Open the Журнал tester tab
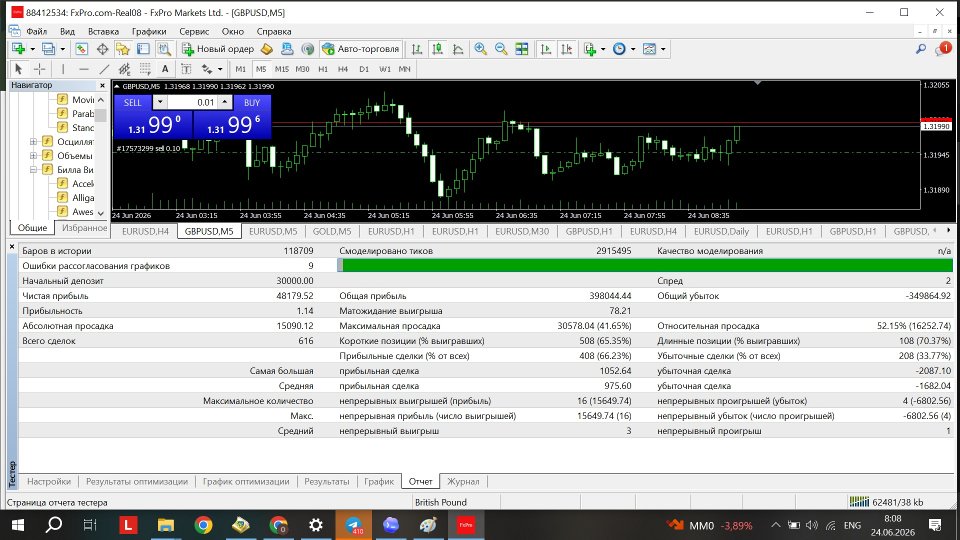Screen dimensions: 960x540 pos(463,481)
